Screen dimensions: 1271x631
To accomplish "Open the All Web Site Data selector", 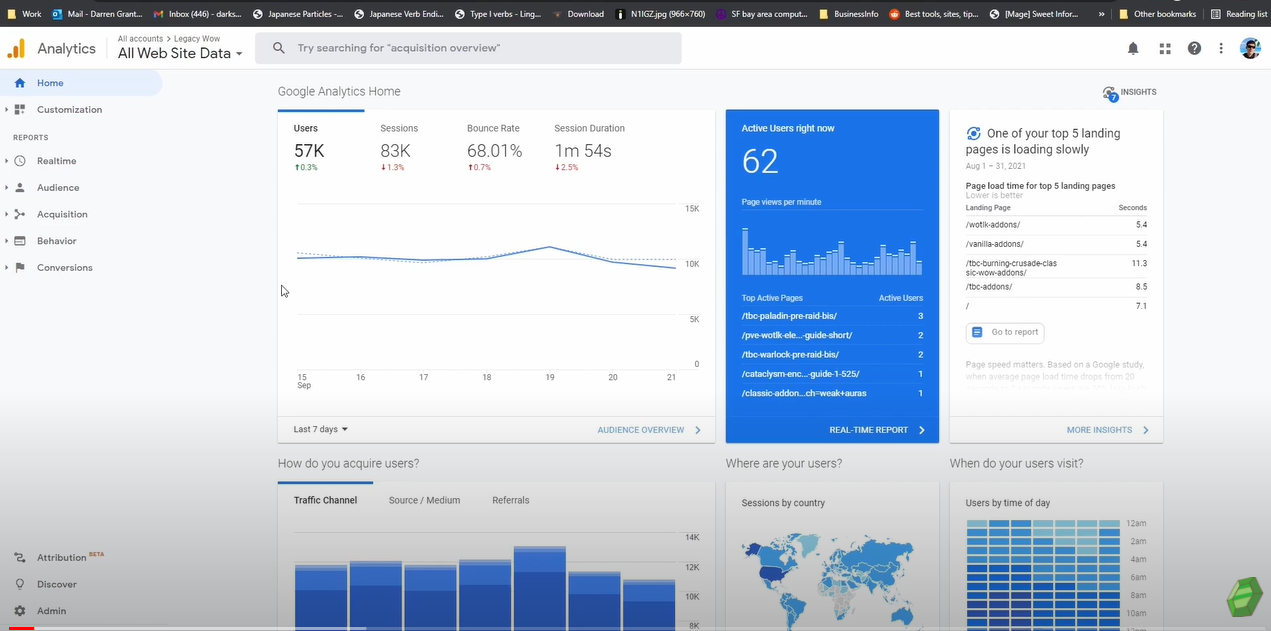I will click(x=179, y=54).
